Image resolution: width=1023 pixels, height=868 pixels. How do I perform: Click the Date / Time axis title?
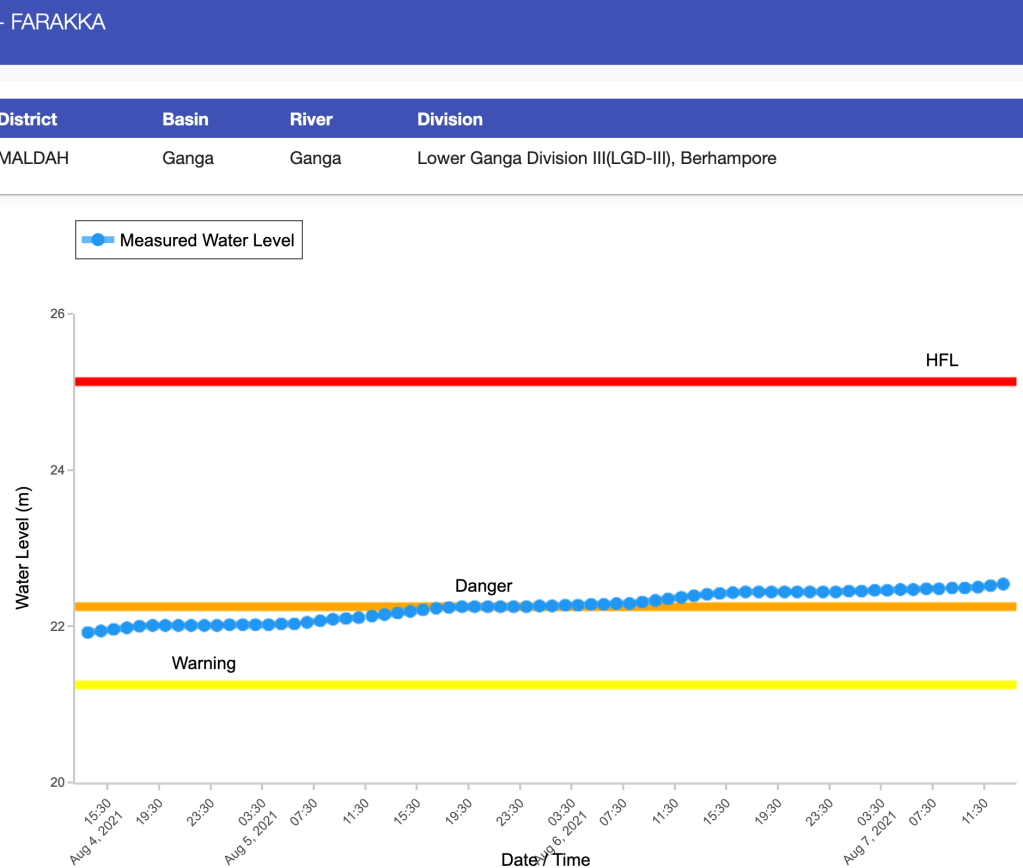(545, 859)
